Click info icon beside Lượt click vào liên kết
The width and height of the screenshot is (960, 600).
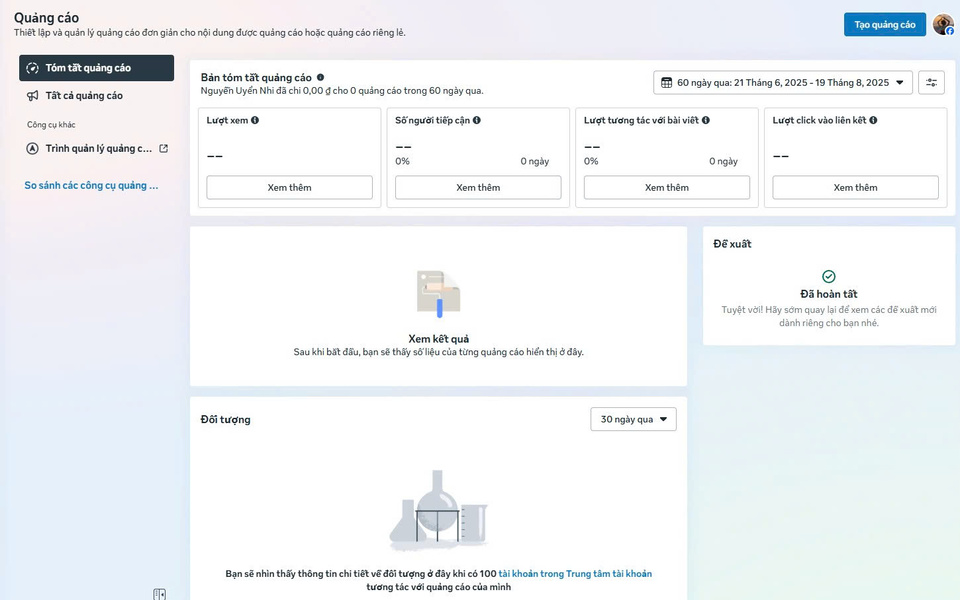pos(873,120)
